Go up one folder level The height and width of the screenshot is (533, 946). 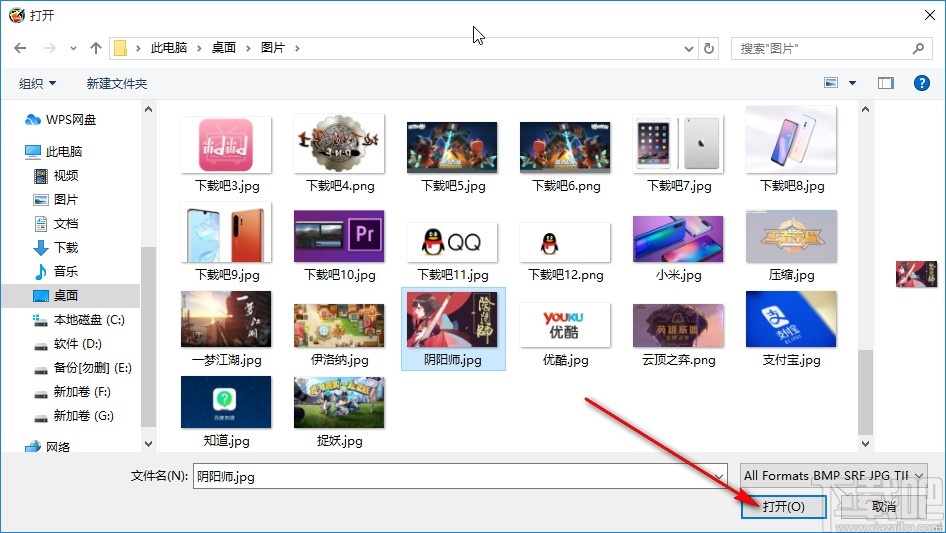(x=95, y=48)
